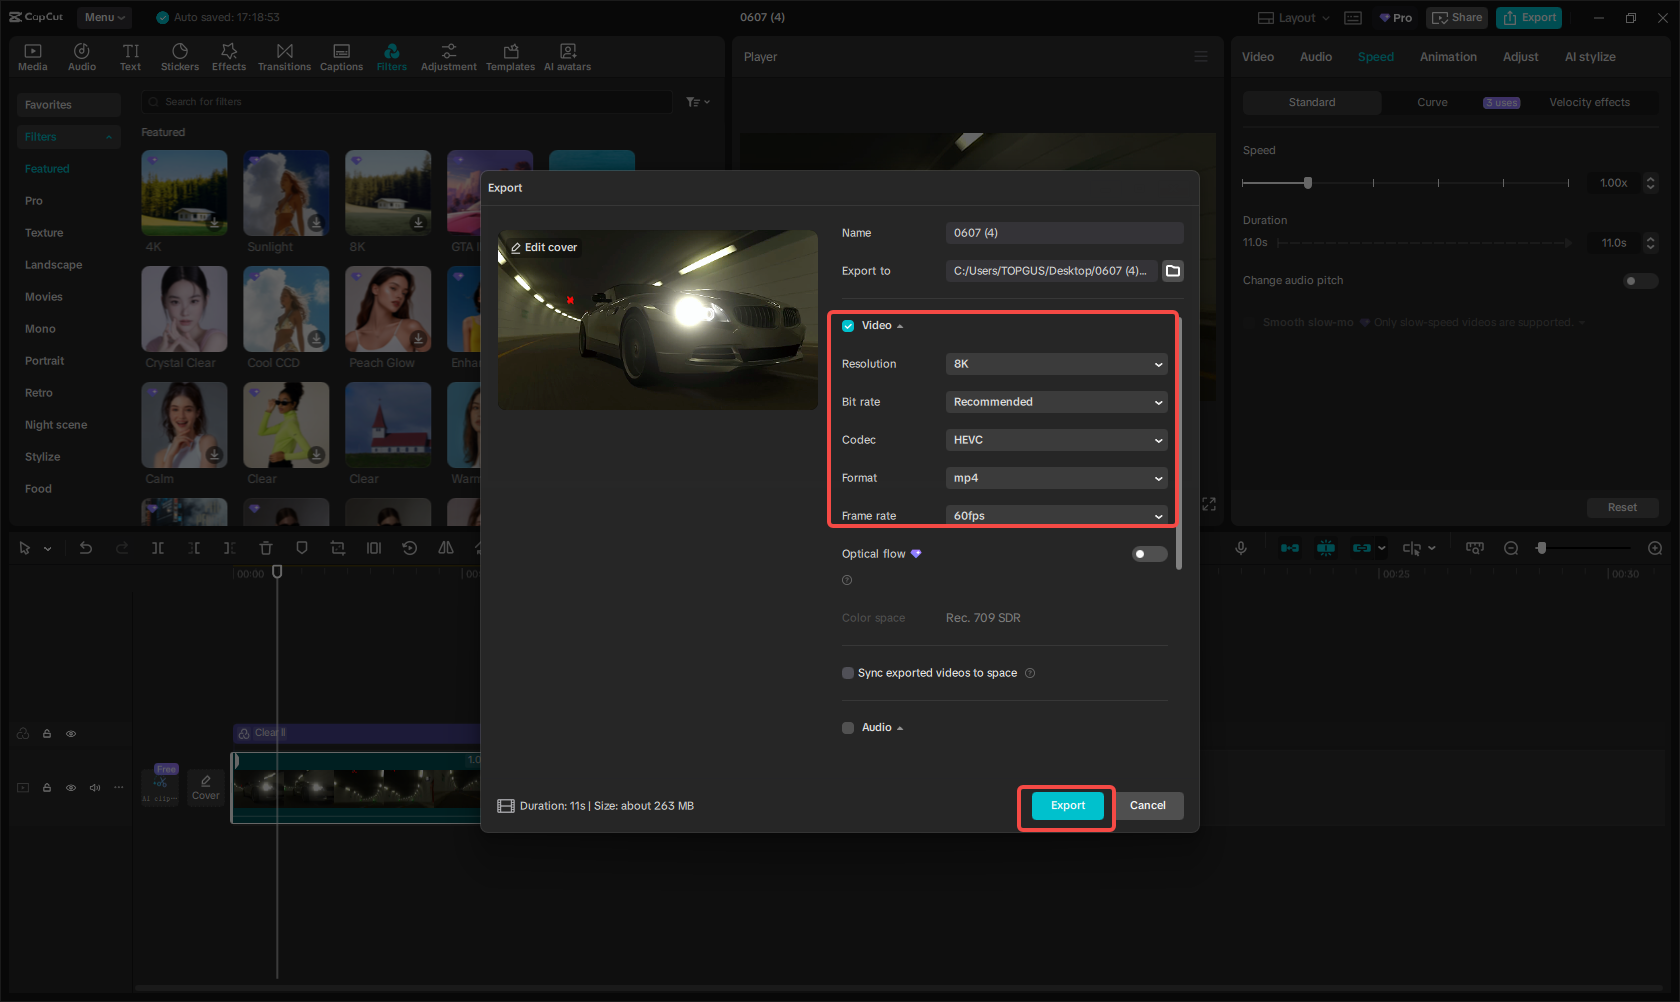
Task: Click the Edit cover button
Action: [542, 246]
